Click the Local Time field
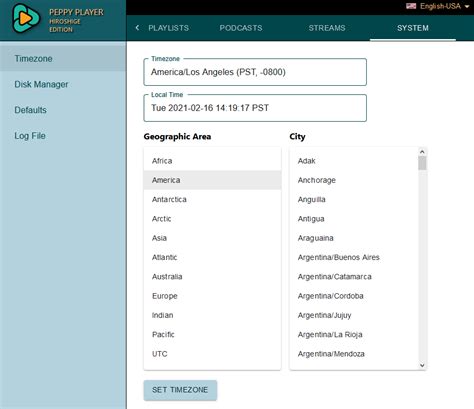 click(x=255, y=108)
